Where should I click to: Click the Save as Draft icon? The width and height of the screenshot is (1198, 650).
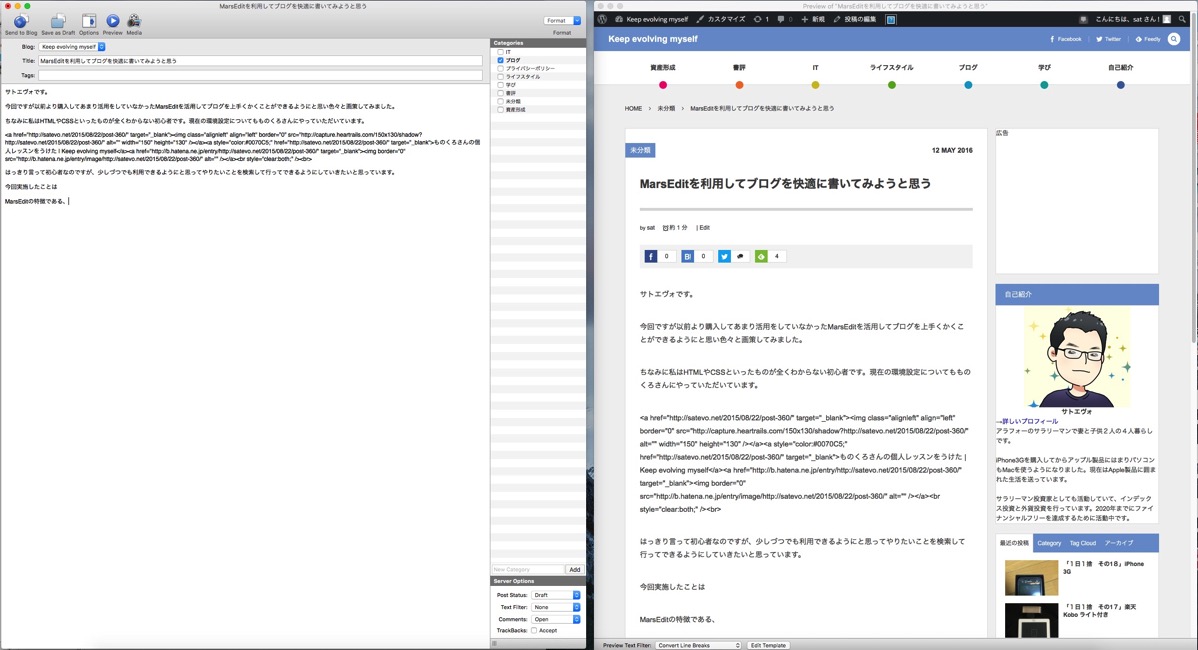(x=58, y=21)
